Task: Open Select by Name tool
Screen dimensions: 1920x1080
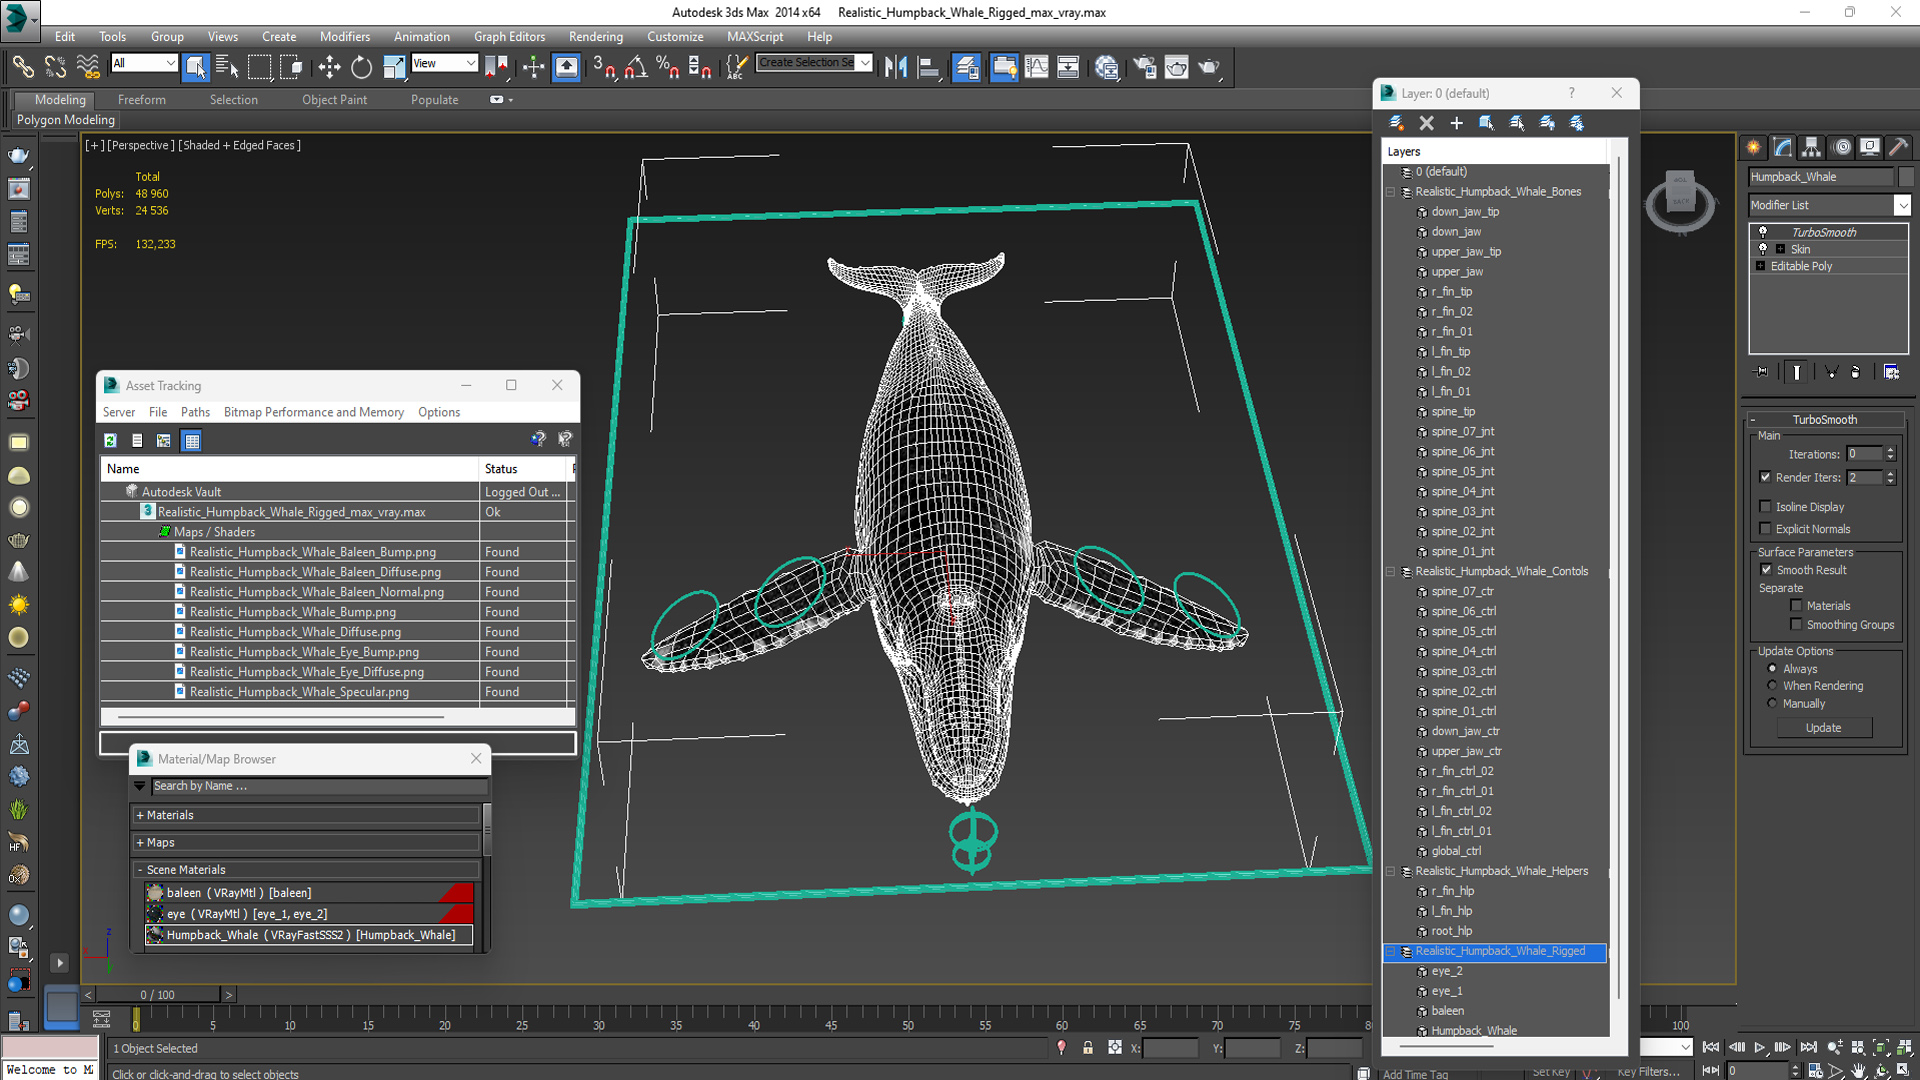Action: click(227, 67)
